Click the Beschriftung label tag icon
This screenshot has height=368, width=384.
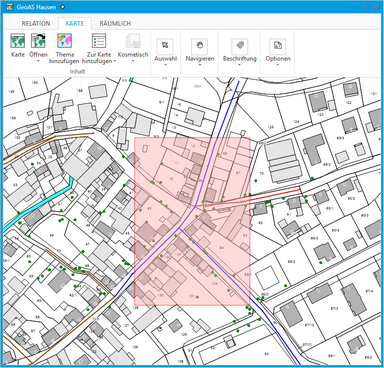[240, 46]
